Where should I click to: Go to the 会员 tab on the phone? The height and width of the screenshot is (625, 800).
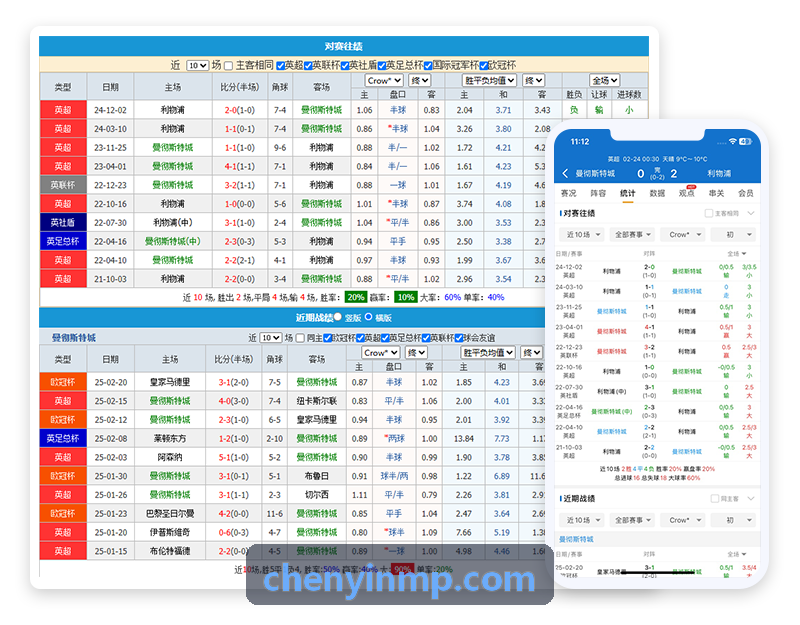point(746,193)
